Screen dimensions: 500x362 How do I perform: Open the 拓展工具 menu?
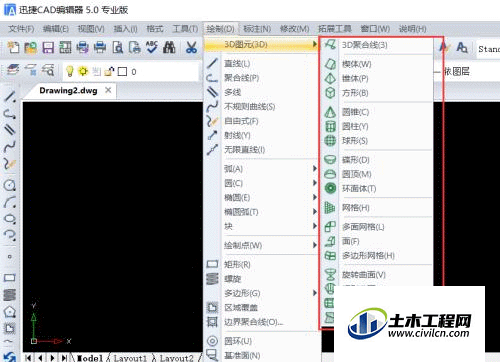coord(335,29)
